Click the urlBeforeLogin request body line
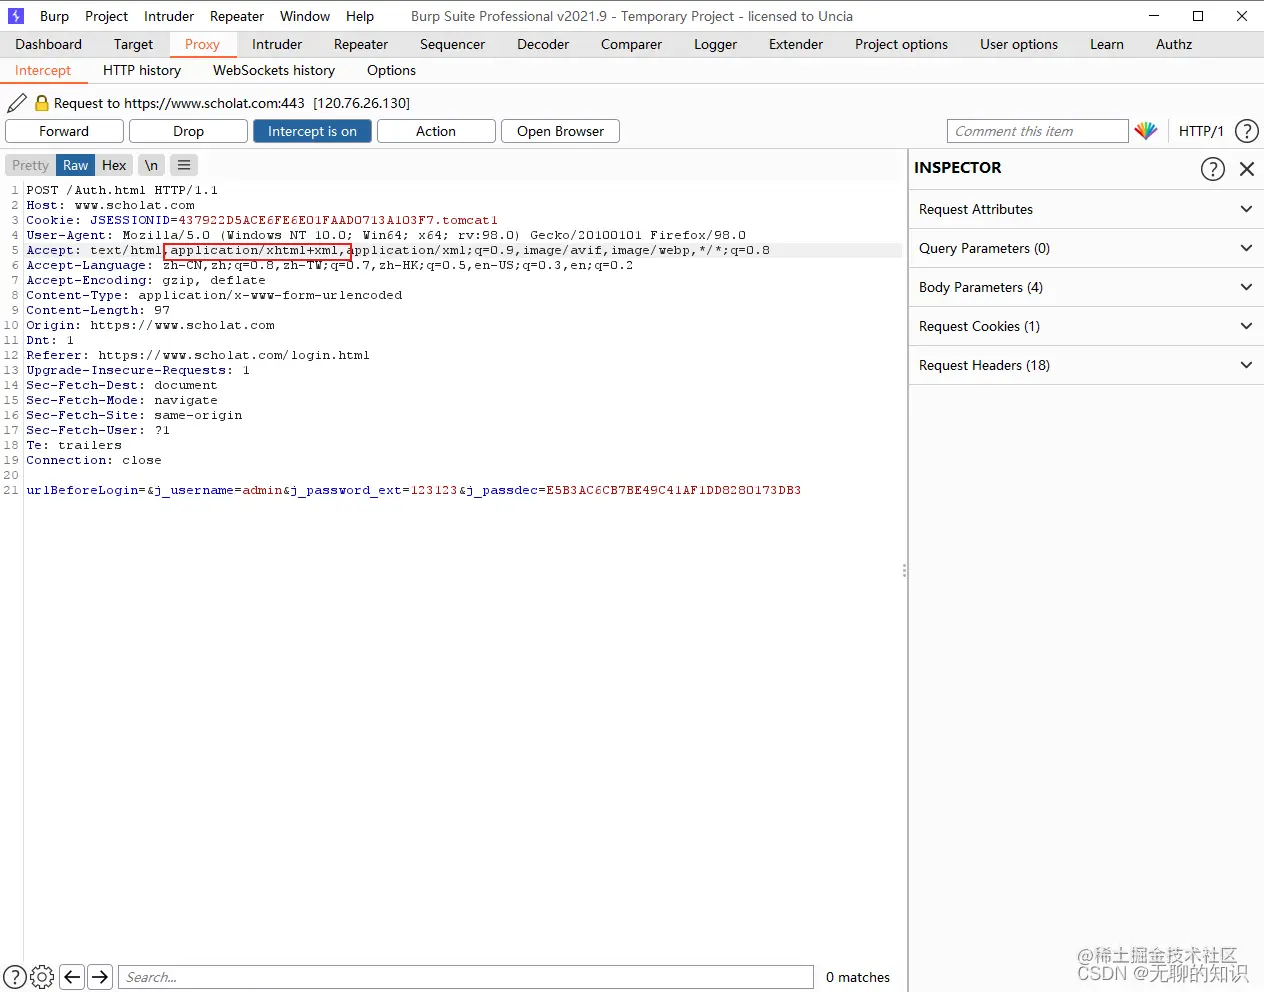Image resolution: width=1264 pixels, height=992 pixels. 413,490
